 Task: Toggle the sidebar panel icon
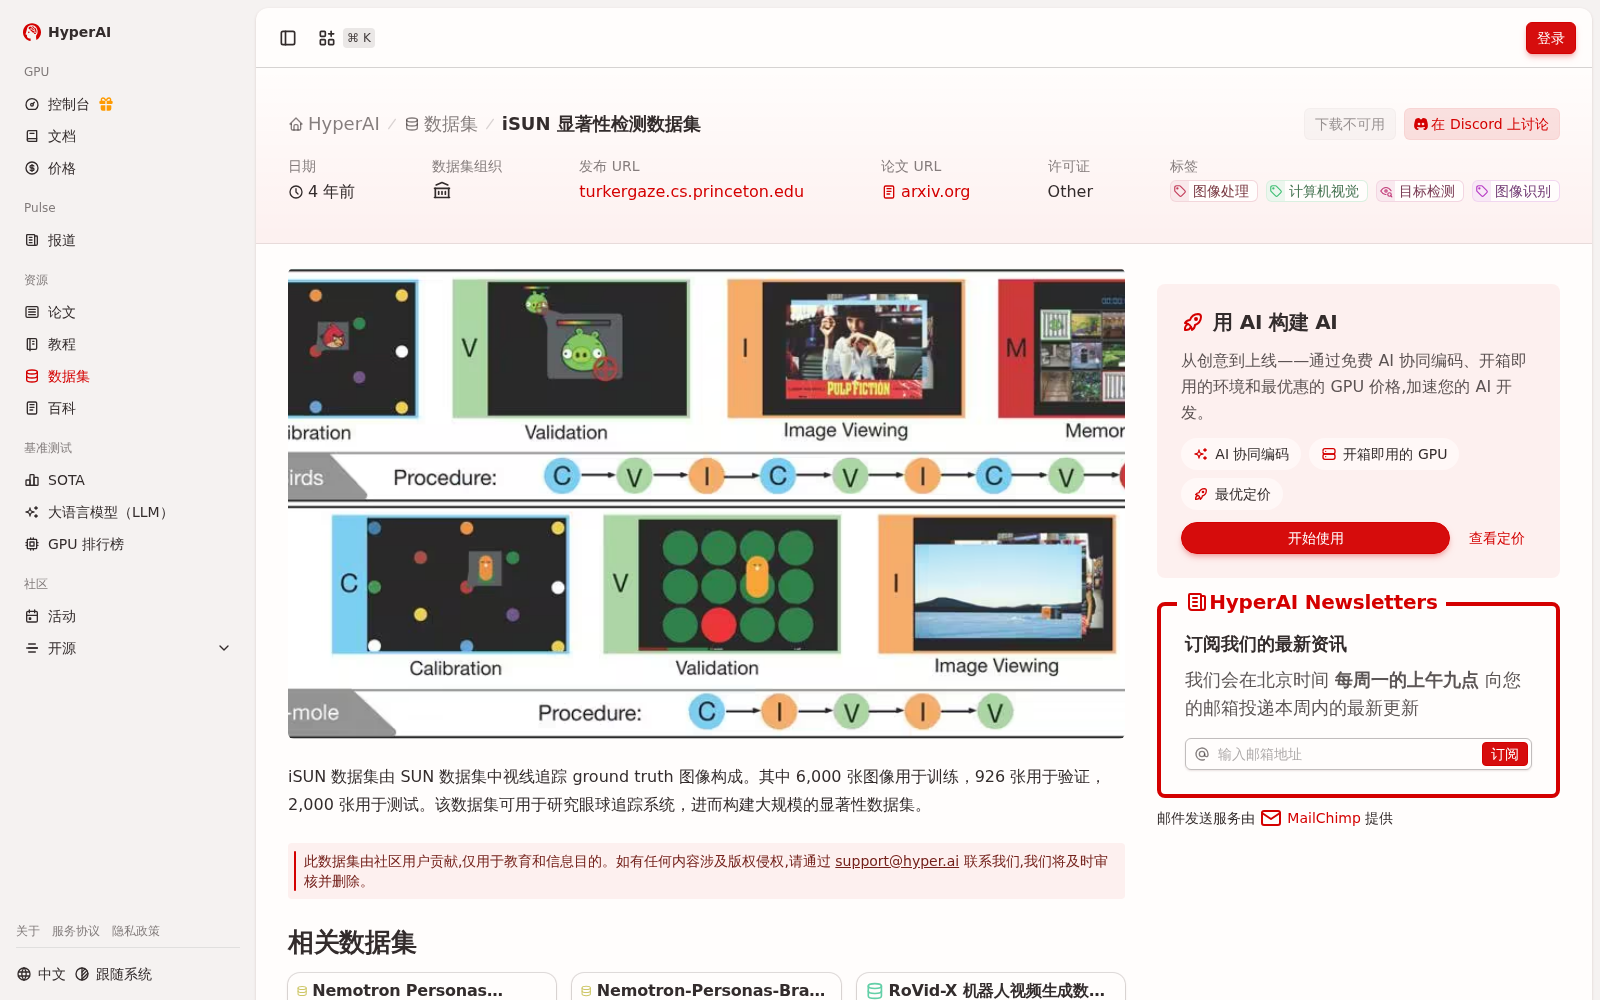(288, 38)
